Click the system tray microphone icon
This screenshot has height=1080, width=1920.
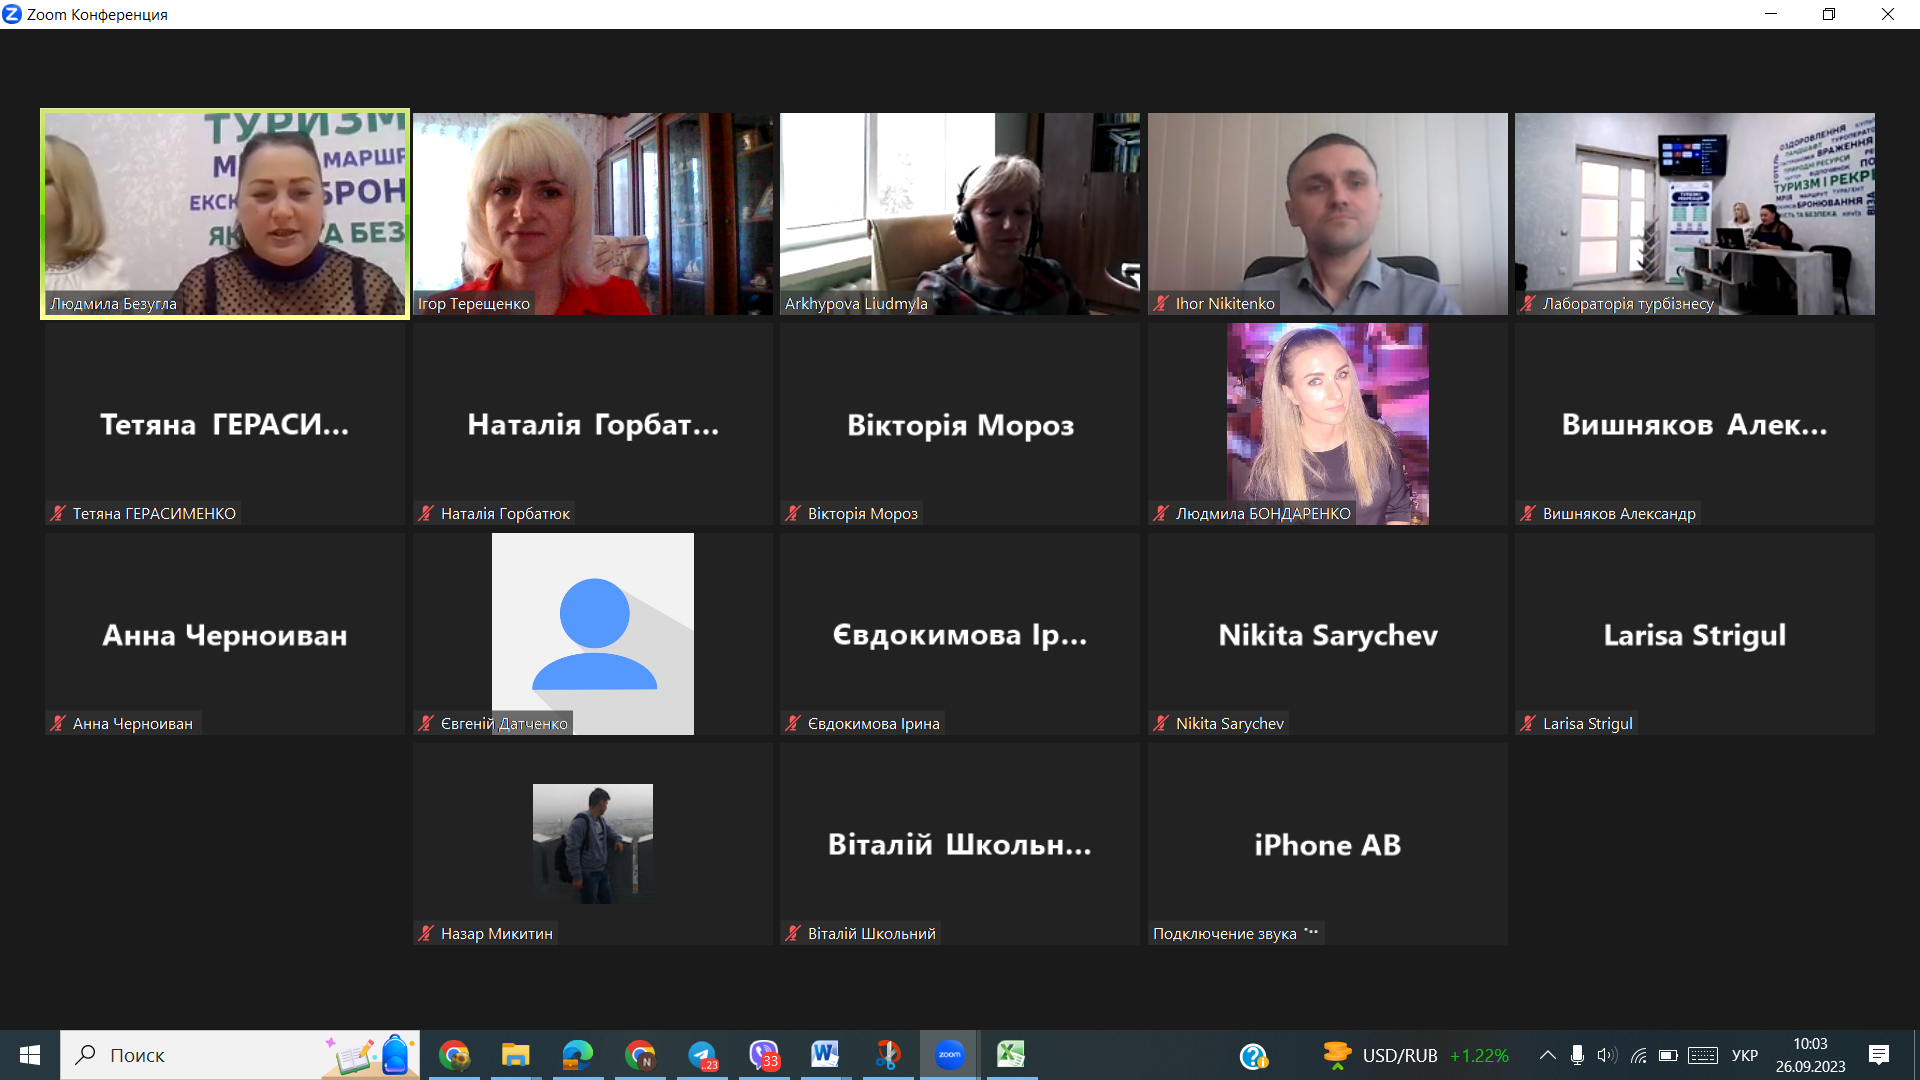(x=1577, y=1055)
